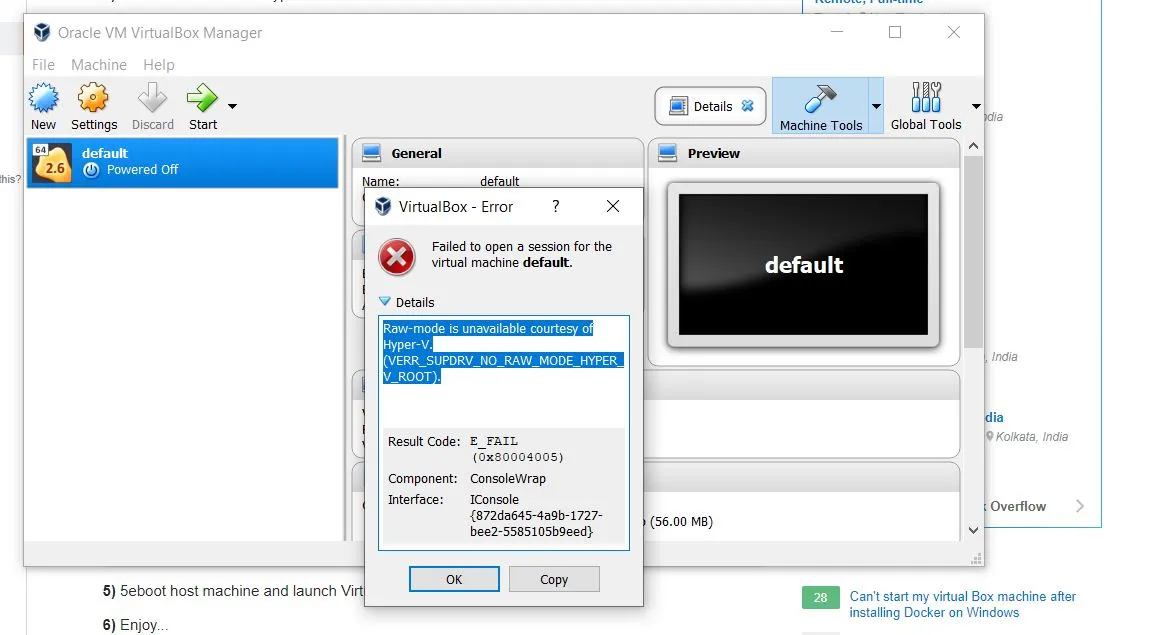This screenshot has height=635, width=1155.
Task: Select the default VM in the list
Action: (183, 162)
